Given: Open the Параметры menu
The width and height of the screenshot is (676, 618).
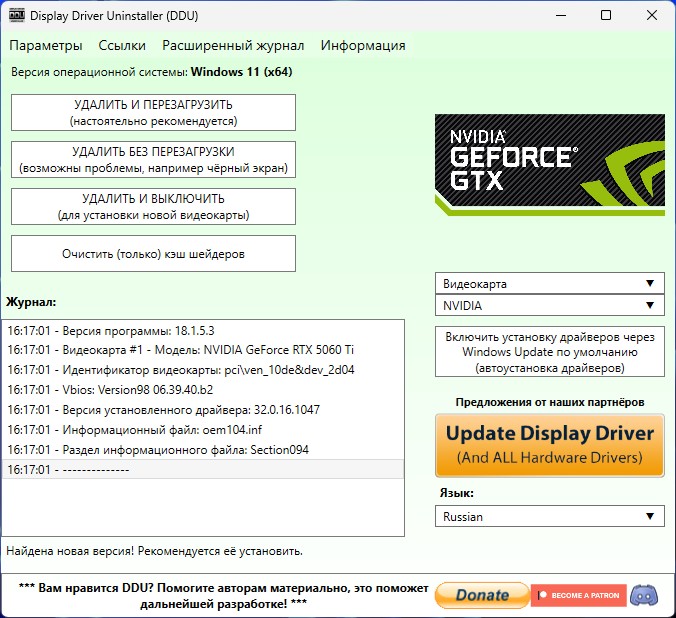Looking at the screenshot, I should click(46, 45).
